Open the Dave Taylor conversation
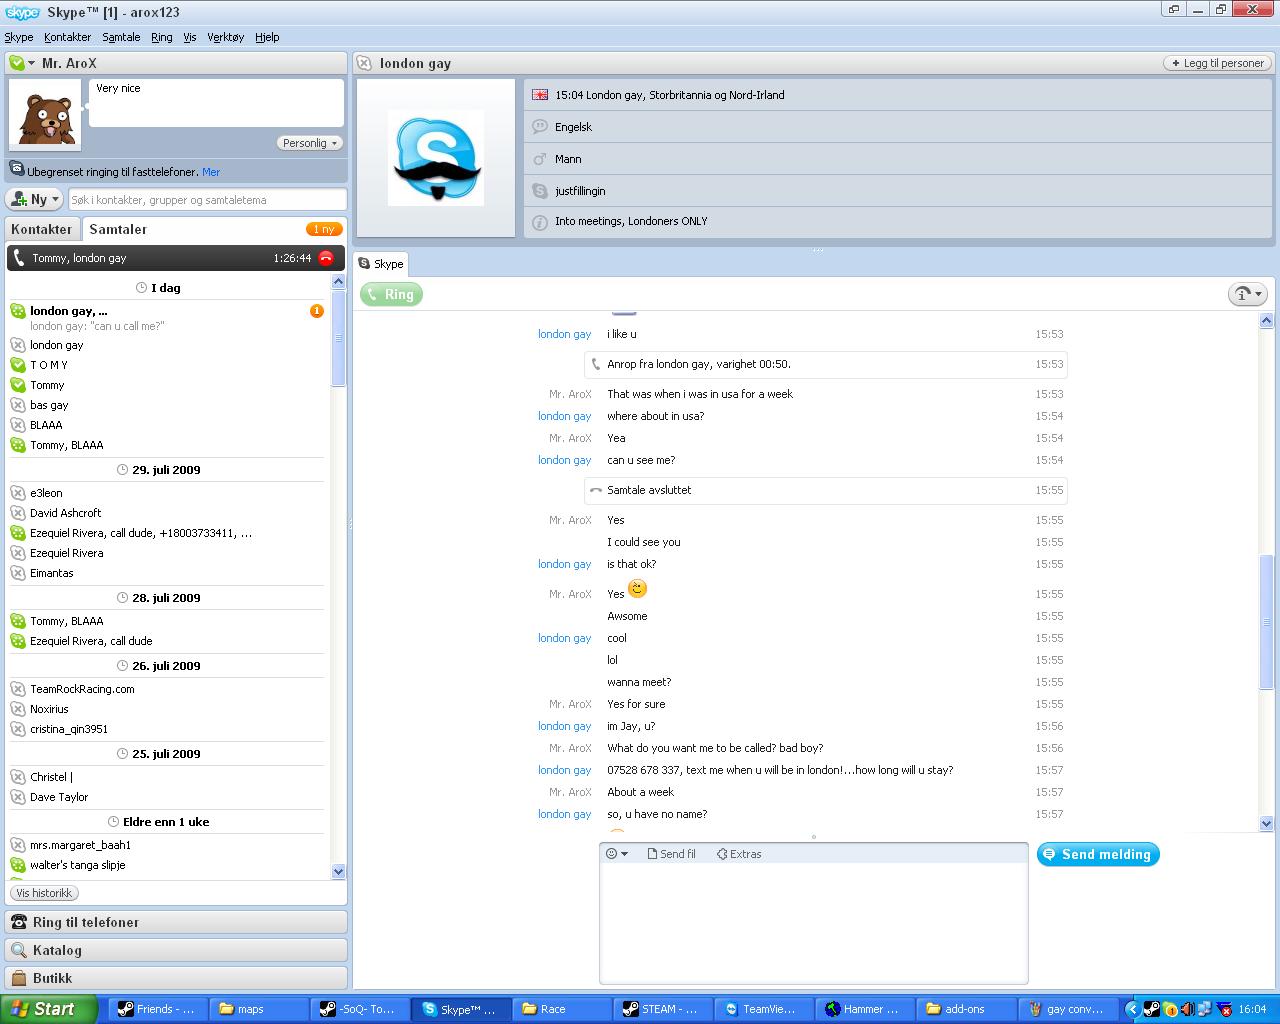Screen dimensions: 1280x1024 (59, 797)
